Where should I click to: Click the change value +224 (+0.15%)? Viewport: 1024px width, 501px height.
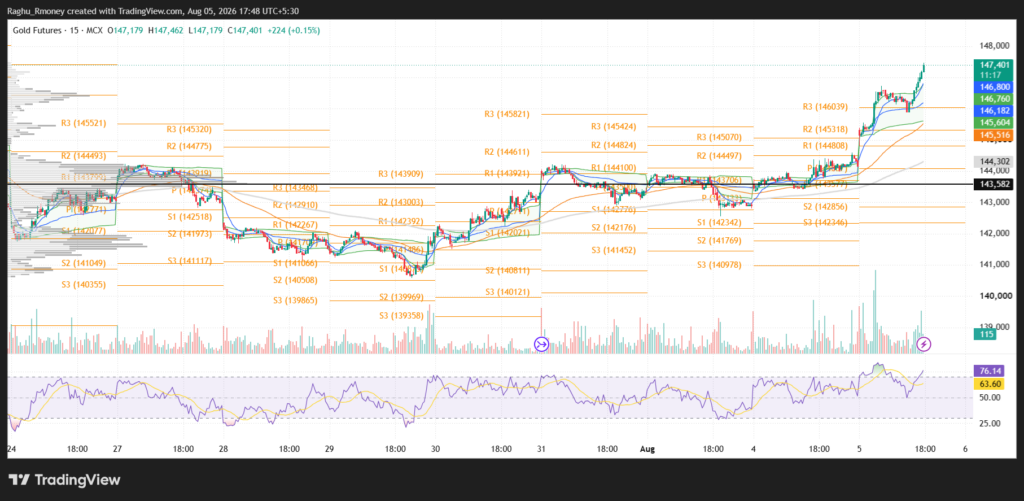(x=293, y=30)
